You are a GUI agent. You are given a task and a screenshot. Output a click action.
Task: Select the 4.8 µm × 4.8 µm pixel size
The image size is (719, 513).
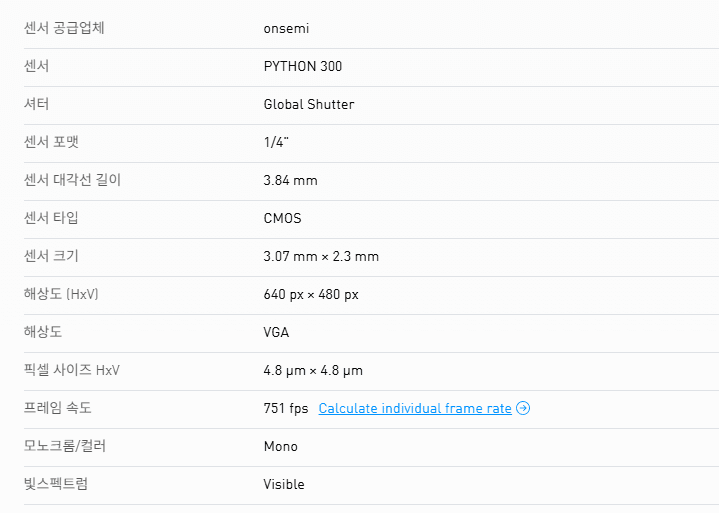tap(313, 370)
